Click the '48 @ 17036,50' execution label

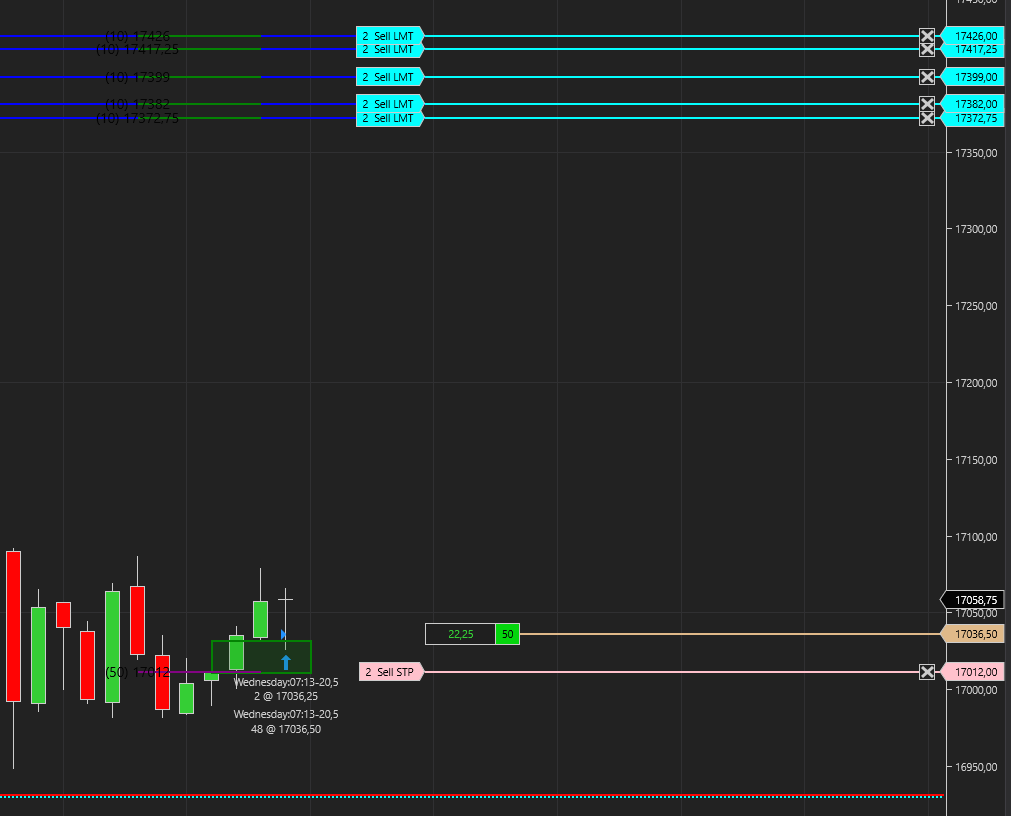pyautogui.click(x=286, y=729)
